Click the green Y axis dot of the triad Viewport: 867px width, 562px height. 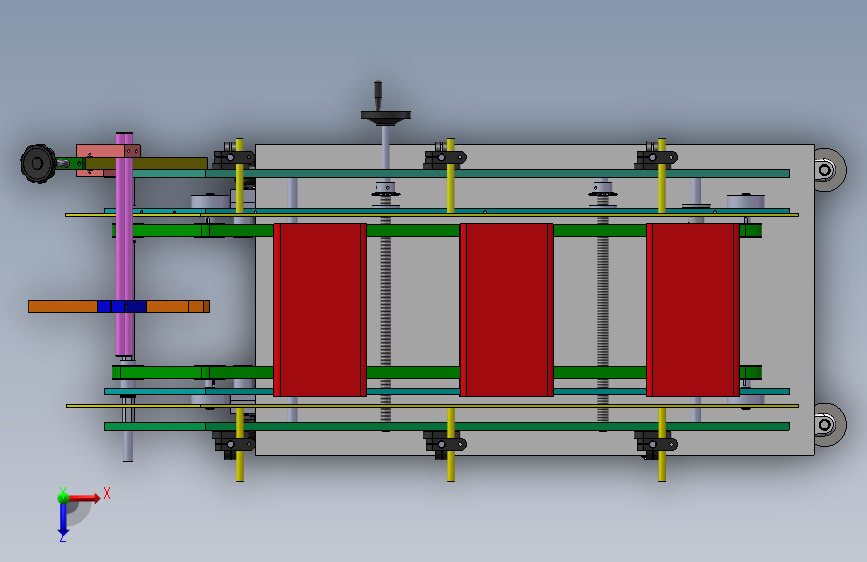[x=63, y=497]
